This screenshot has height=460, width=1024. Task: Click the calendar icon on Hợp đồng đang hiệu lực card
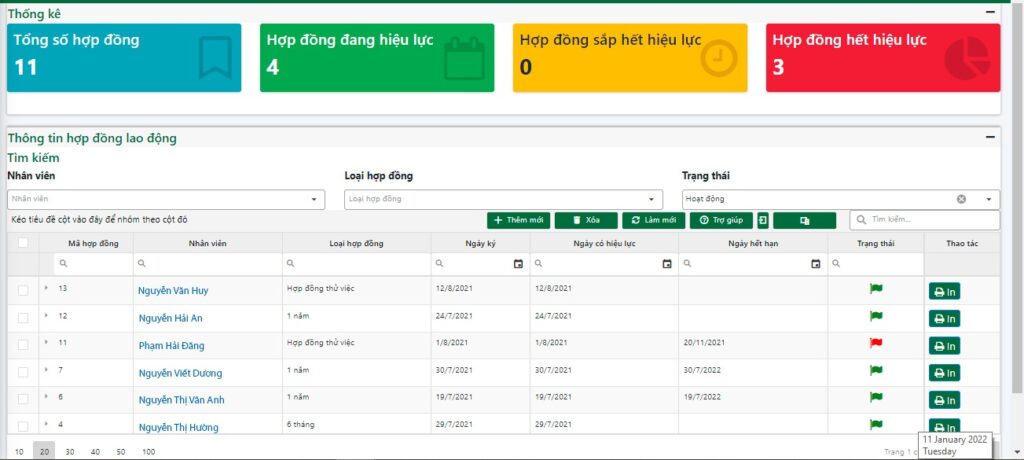pos(464,59)
